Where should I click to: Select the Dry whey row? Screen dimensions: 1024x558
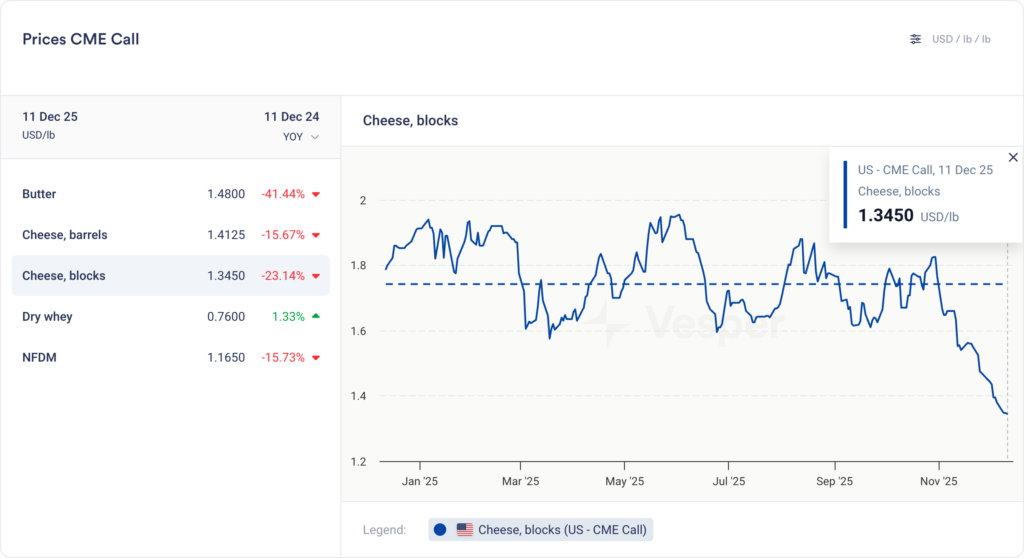point(170,317)
